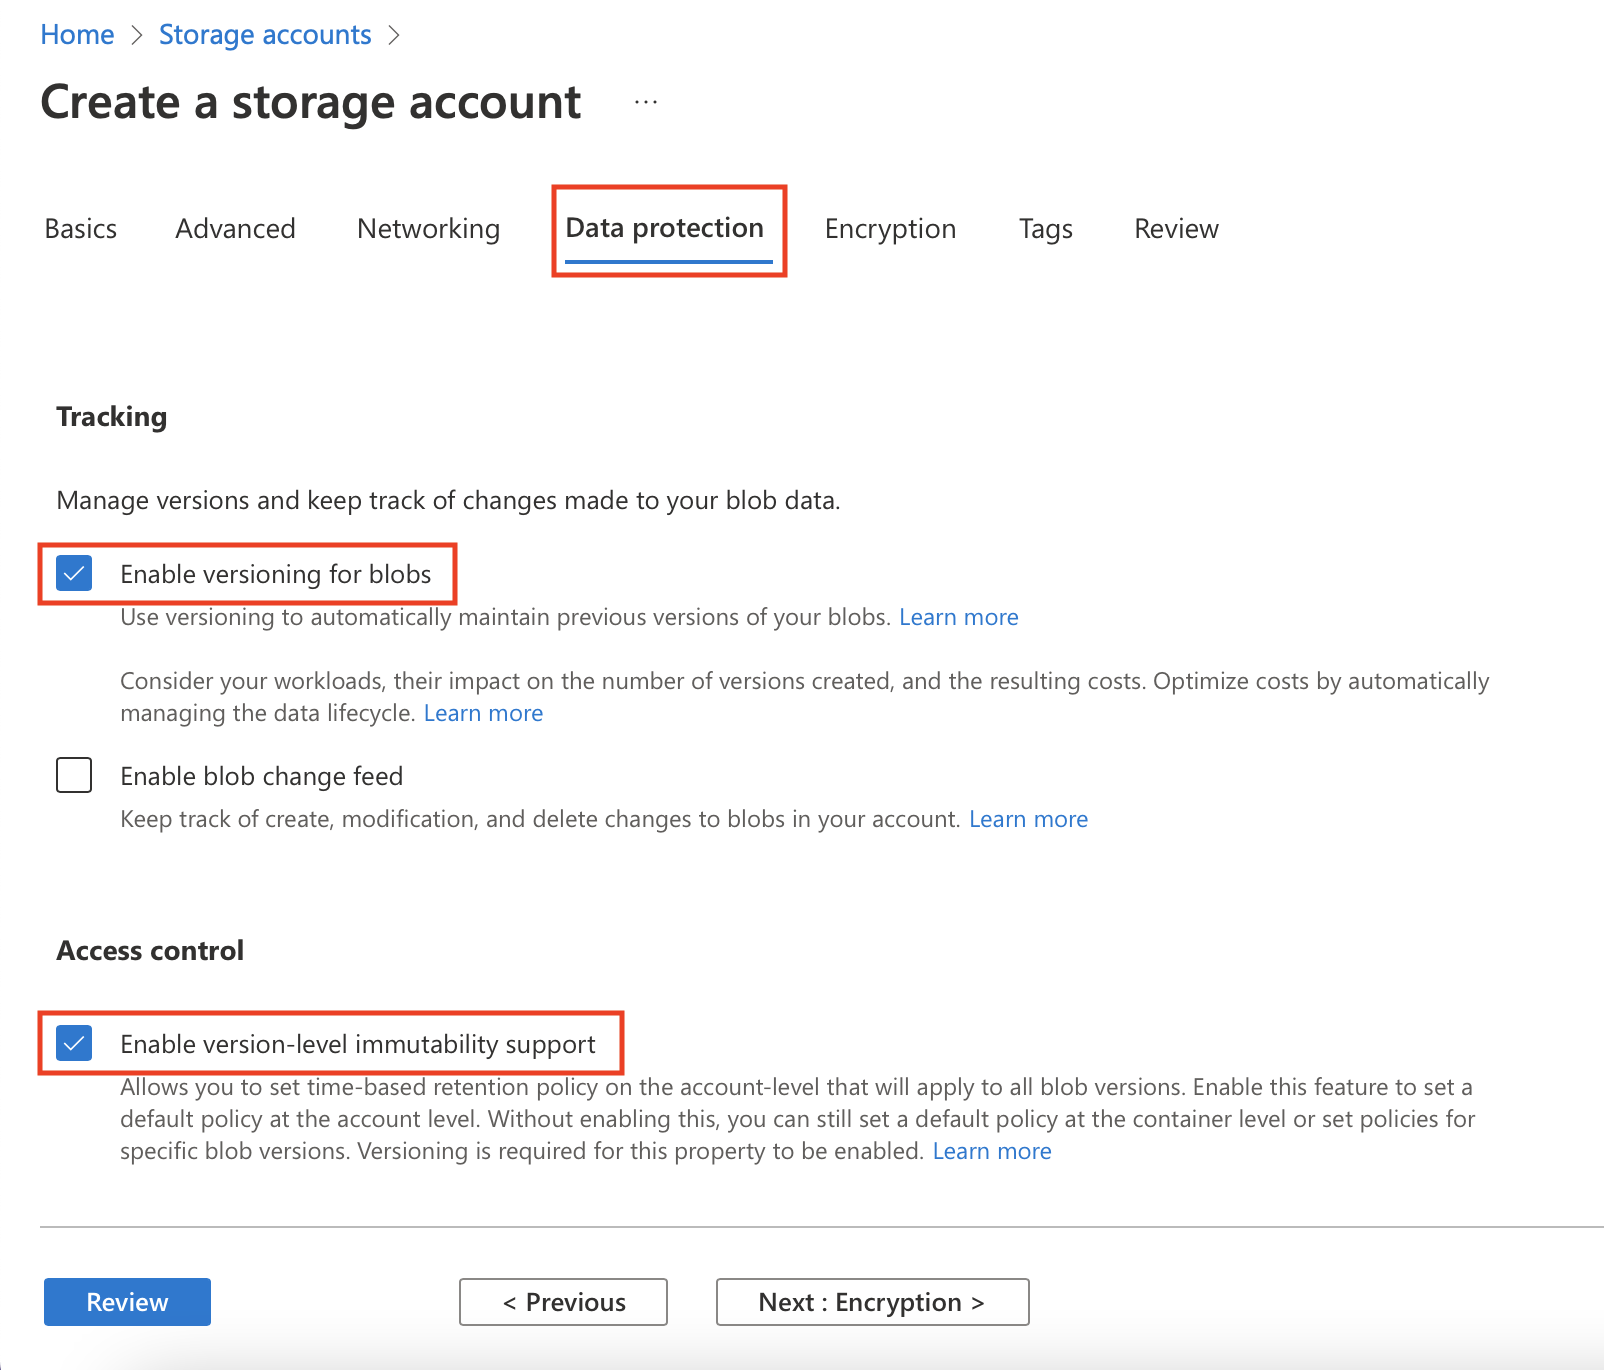Go to the Review tab

pyautogui.click(x=1176, y=229)
